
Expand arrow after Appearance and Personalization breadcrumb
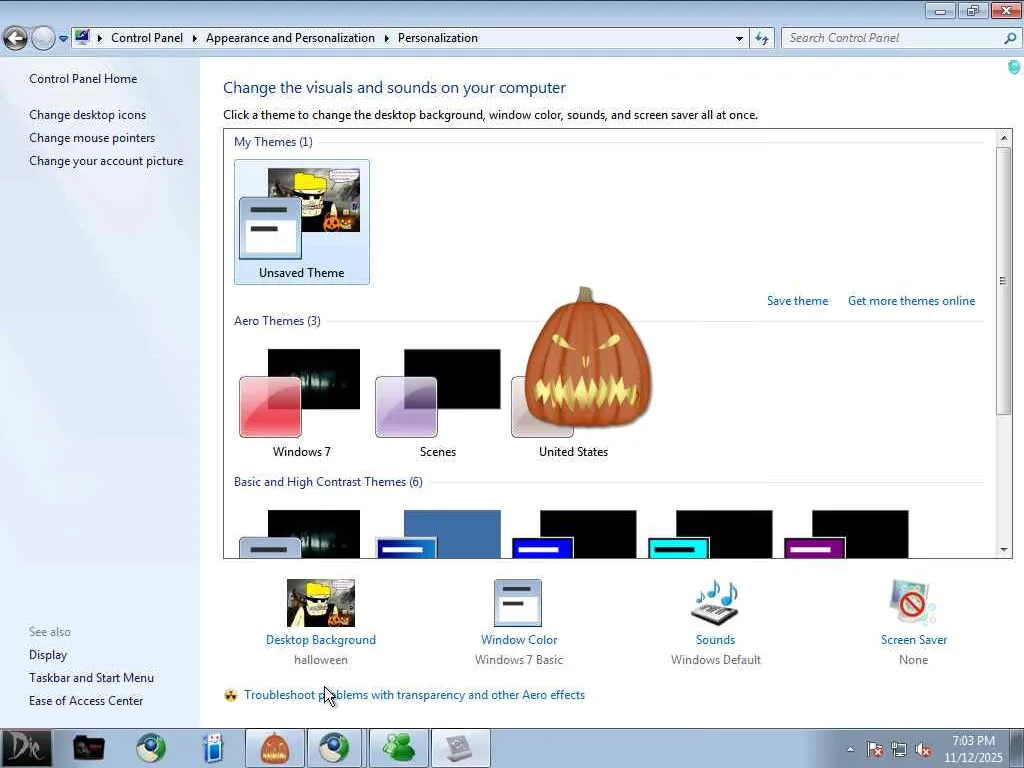[x=387, y=39]
